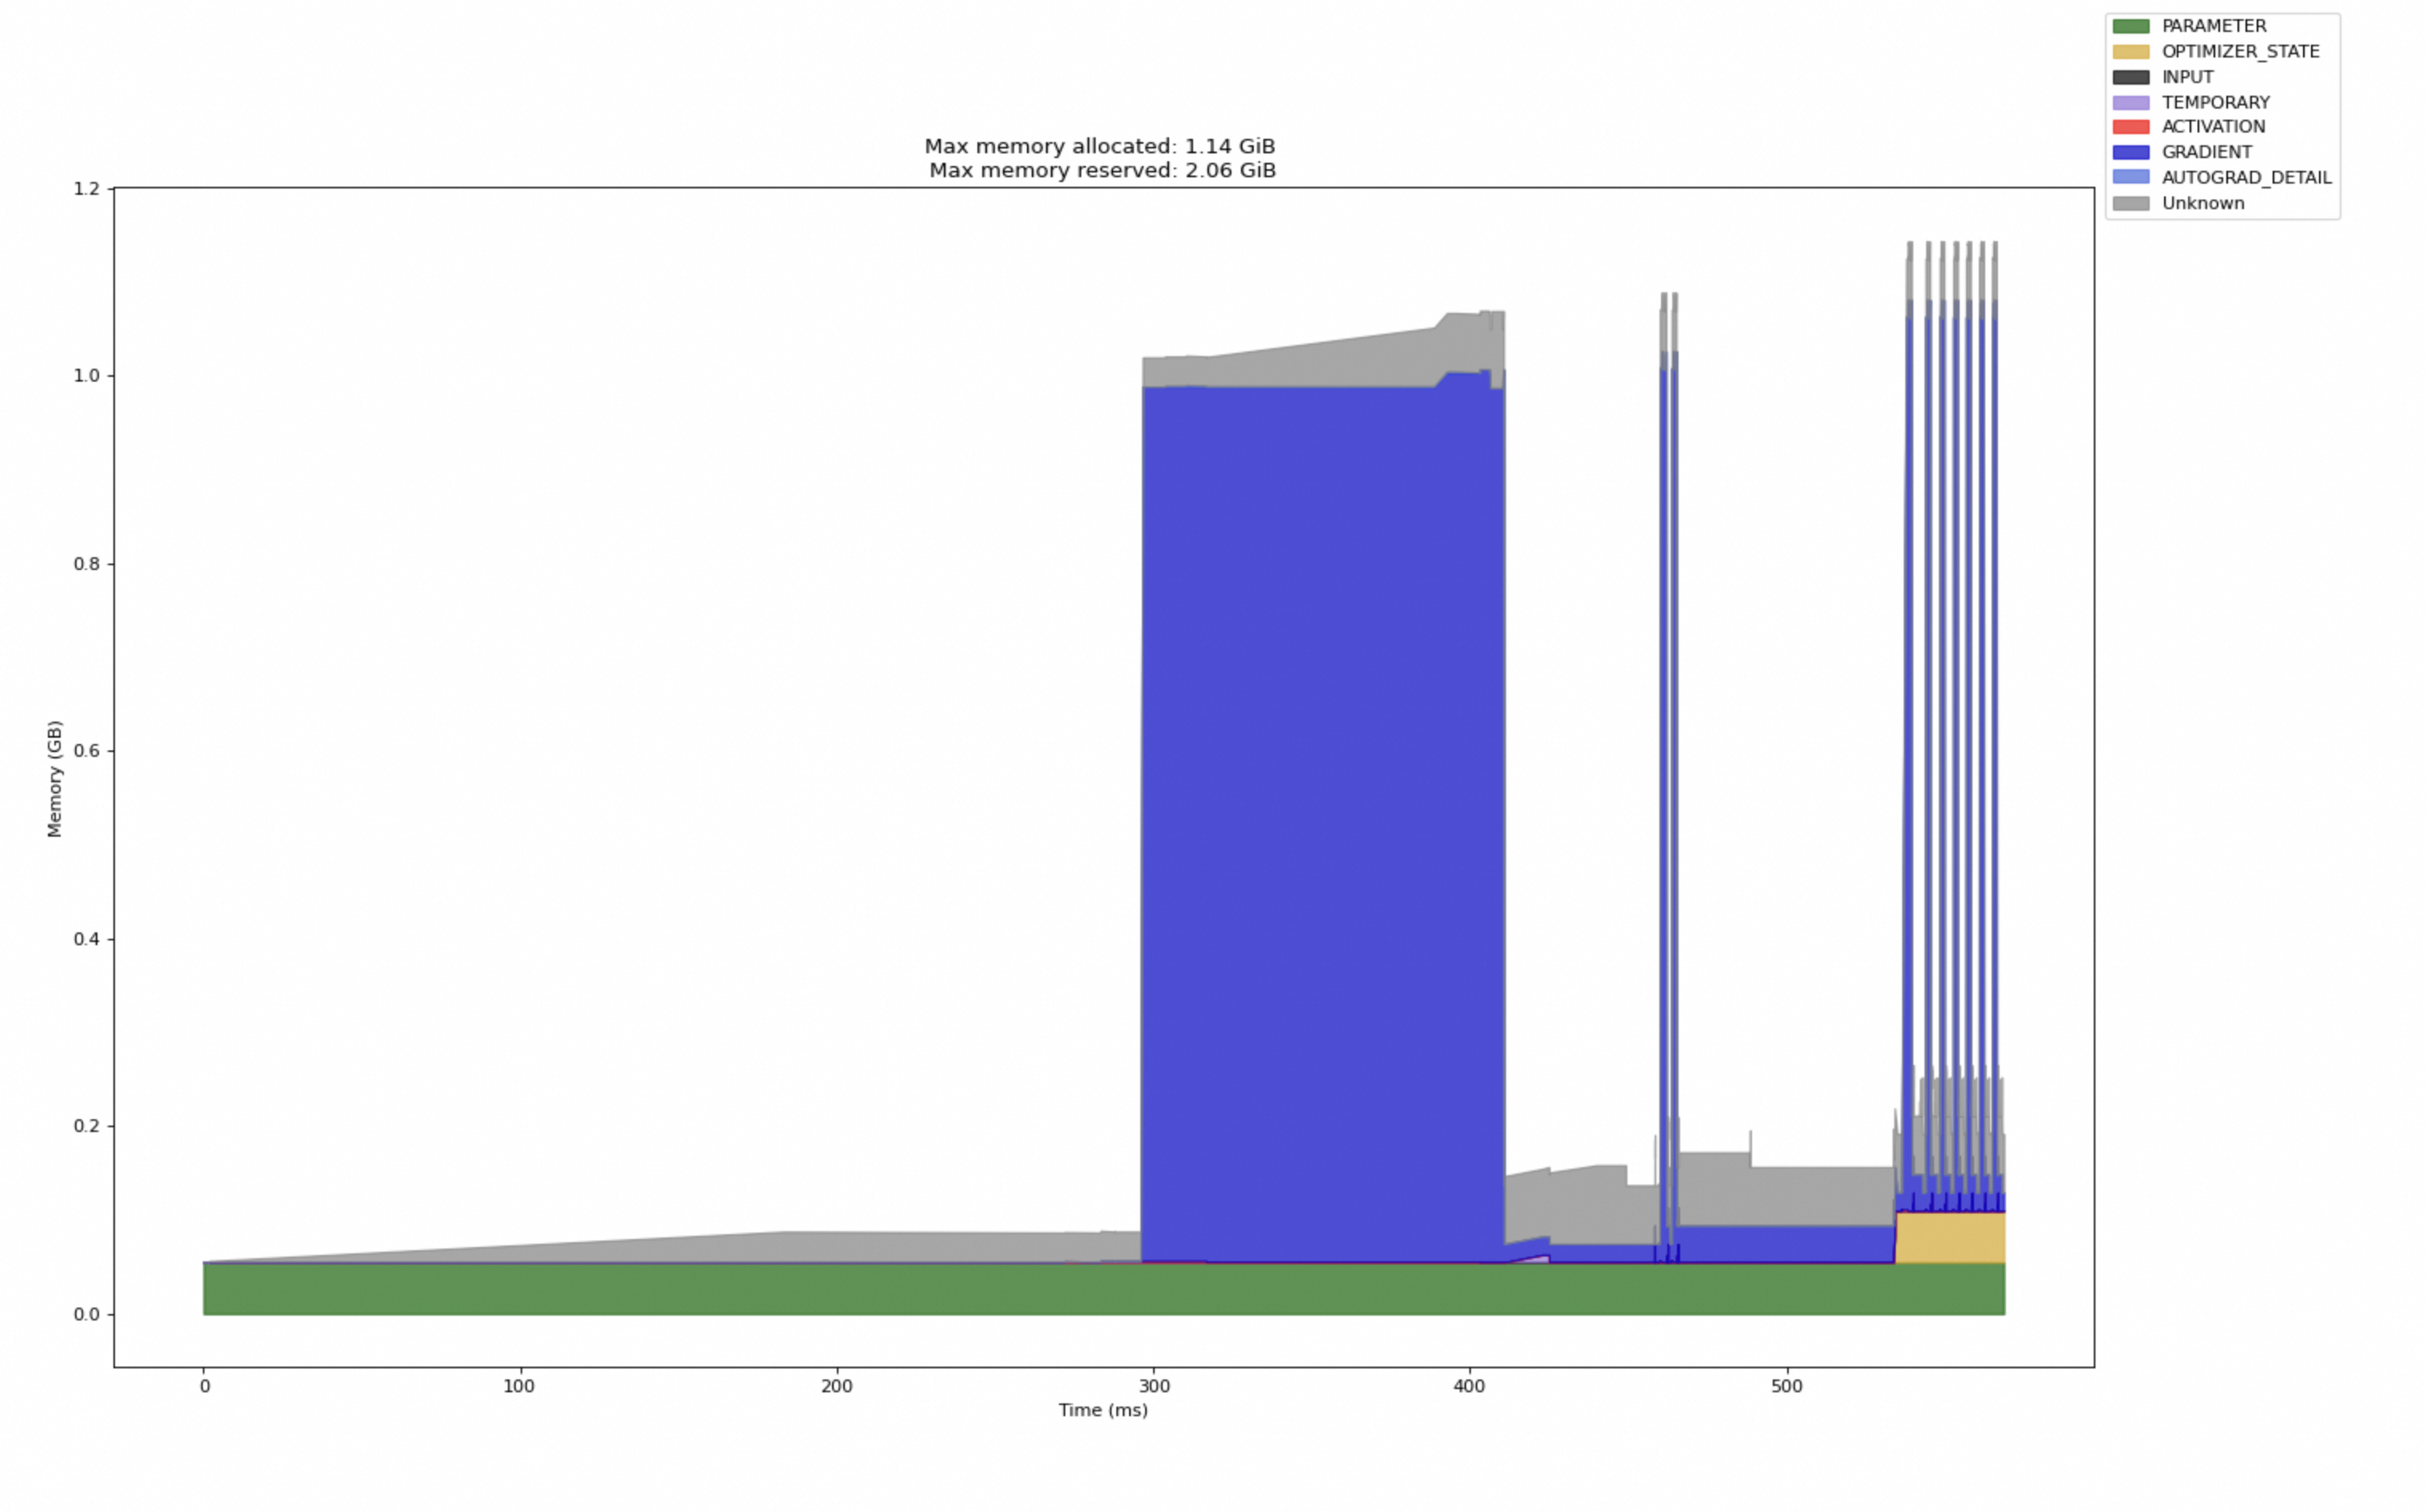Click the green PARAMETER legend swatch

pyautogui.click(x=2131, y=26)
